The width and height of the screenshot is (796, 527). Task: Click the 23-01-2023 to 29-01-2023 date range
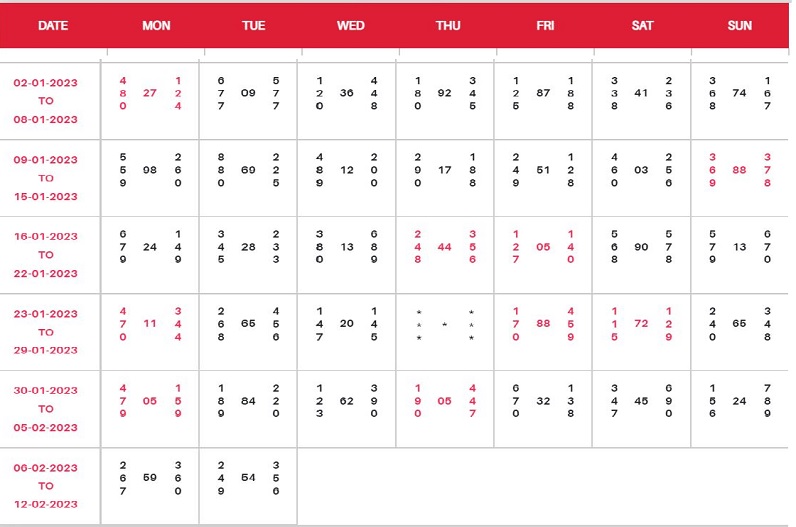click(46, 332)
